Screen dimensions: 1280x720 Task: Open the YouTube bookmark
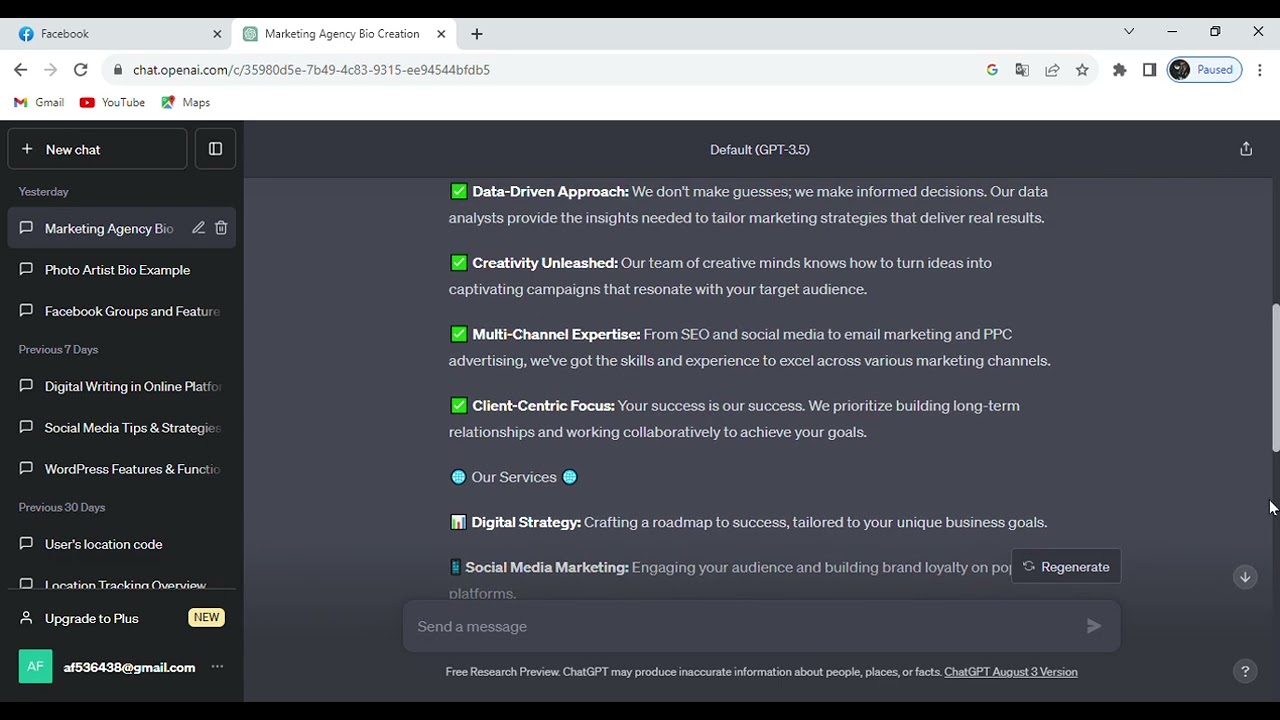[x=112, y=102]
